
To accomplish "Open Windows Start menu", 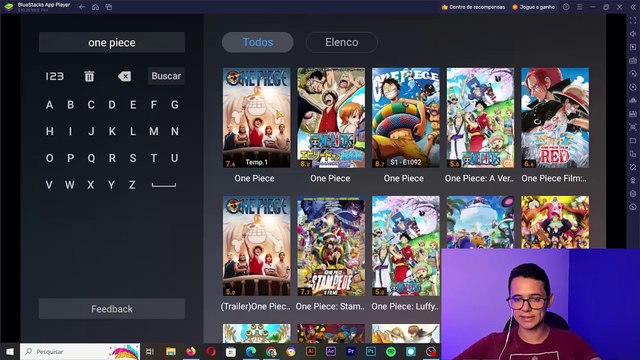I will point(10,351).
